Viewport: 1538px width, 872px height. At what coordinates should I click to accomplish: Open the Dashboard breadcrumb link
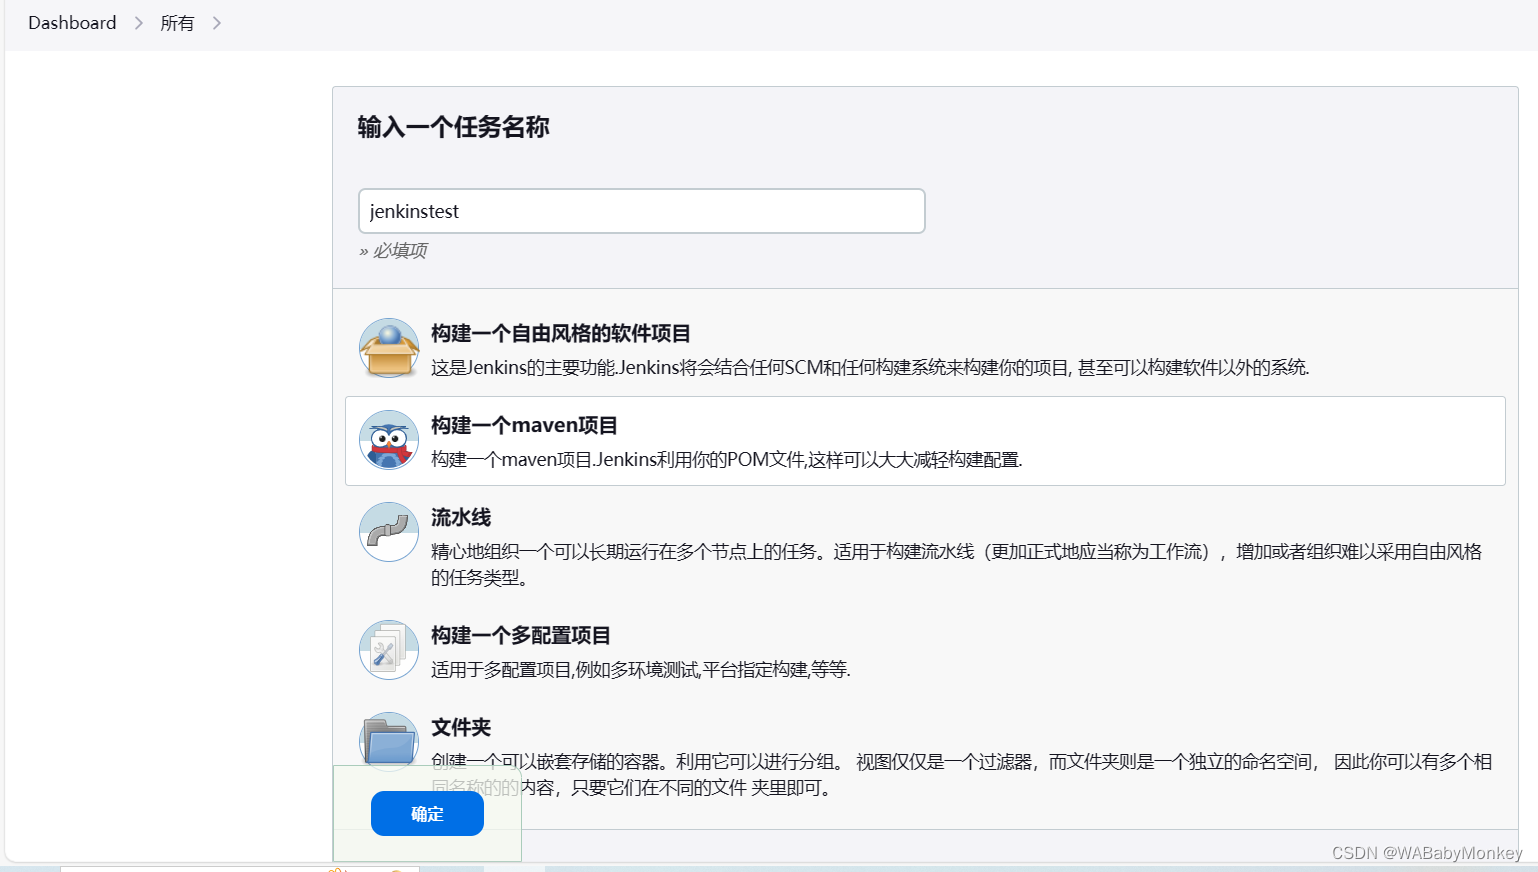(x=72, y=23)
